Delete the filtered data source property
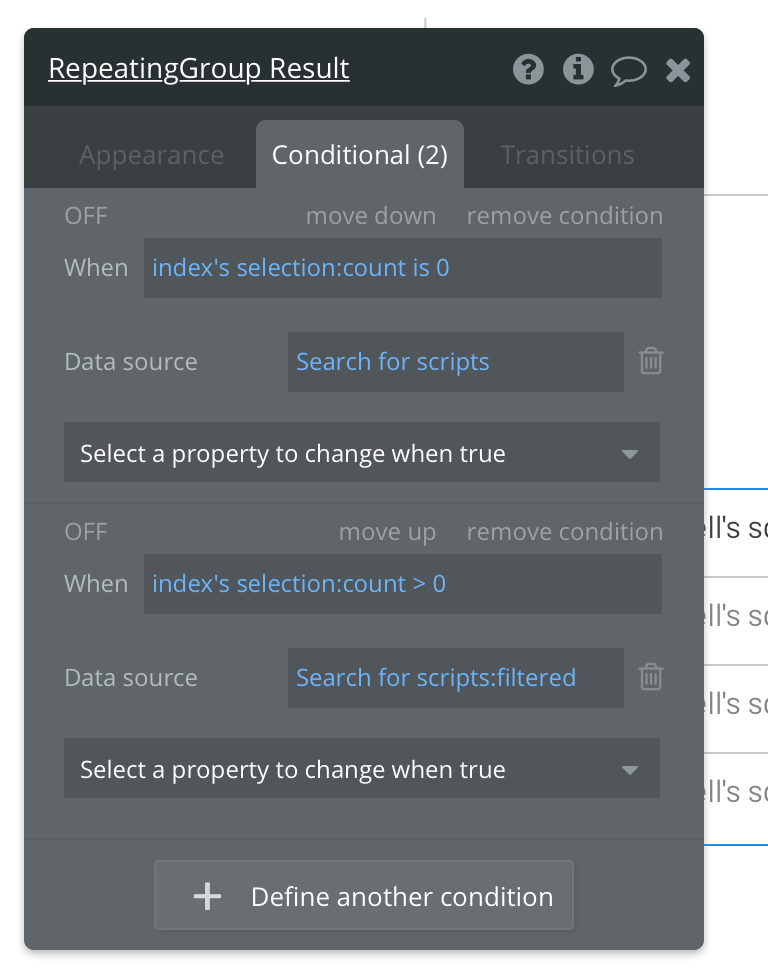768x976 pixels. (651, 677)
